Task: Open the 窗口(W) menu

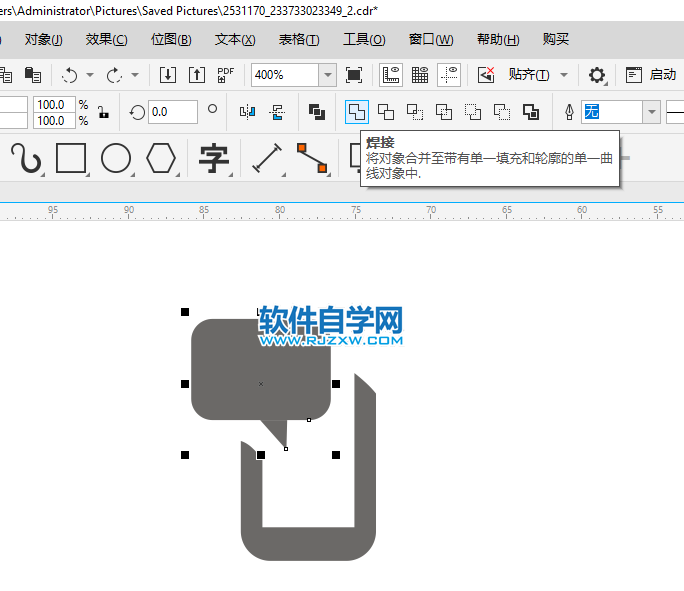Action: (x=431, y=40)
